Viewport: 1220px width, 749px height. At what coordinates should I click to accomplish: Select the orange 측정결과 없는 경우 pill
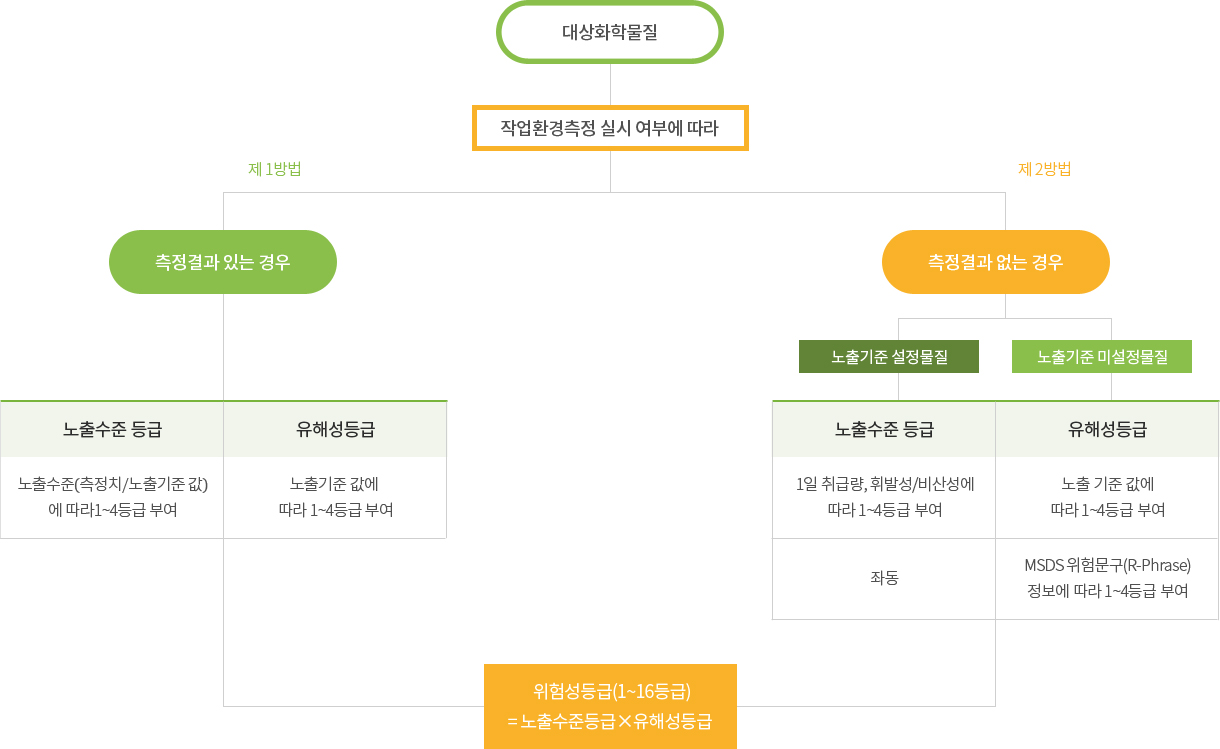996,262
